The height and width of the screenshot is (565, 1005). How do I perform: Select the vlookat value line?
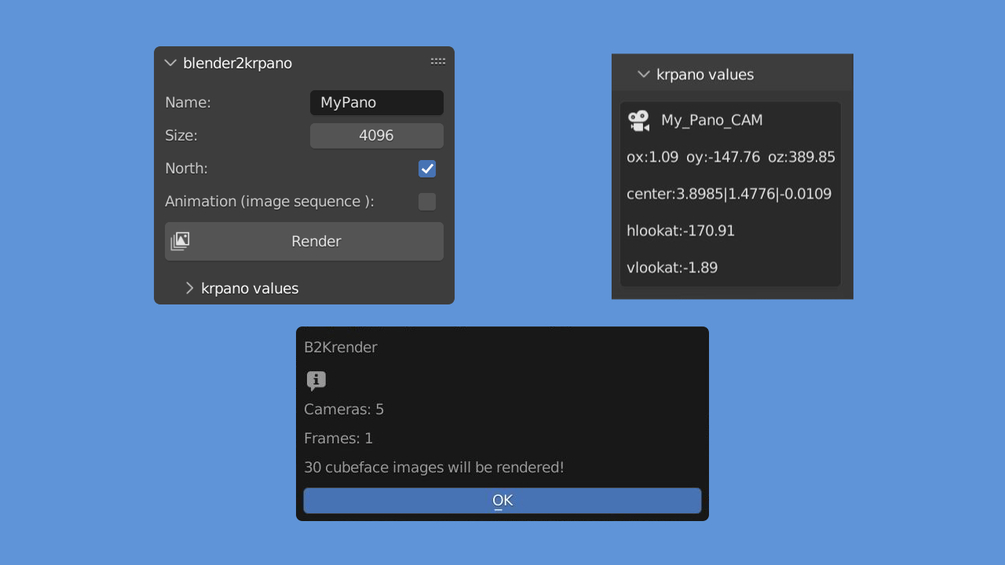click(672, 268)
